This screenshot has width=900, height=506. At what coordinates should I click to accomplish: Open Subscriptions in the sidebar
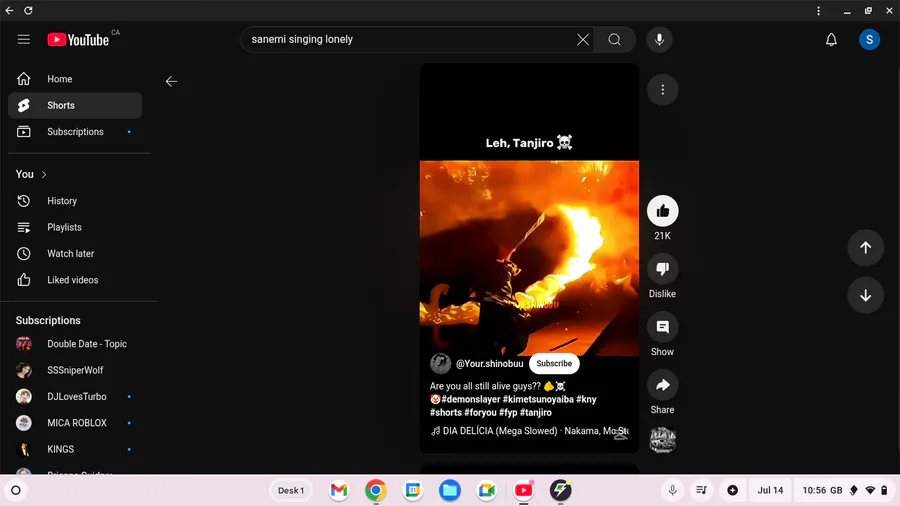75,132
